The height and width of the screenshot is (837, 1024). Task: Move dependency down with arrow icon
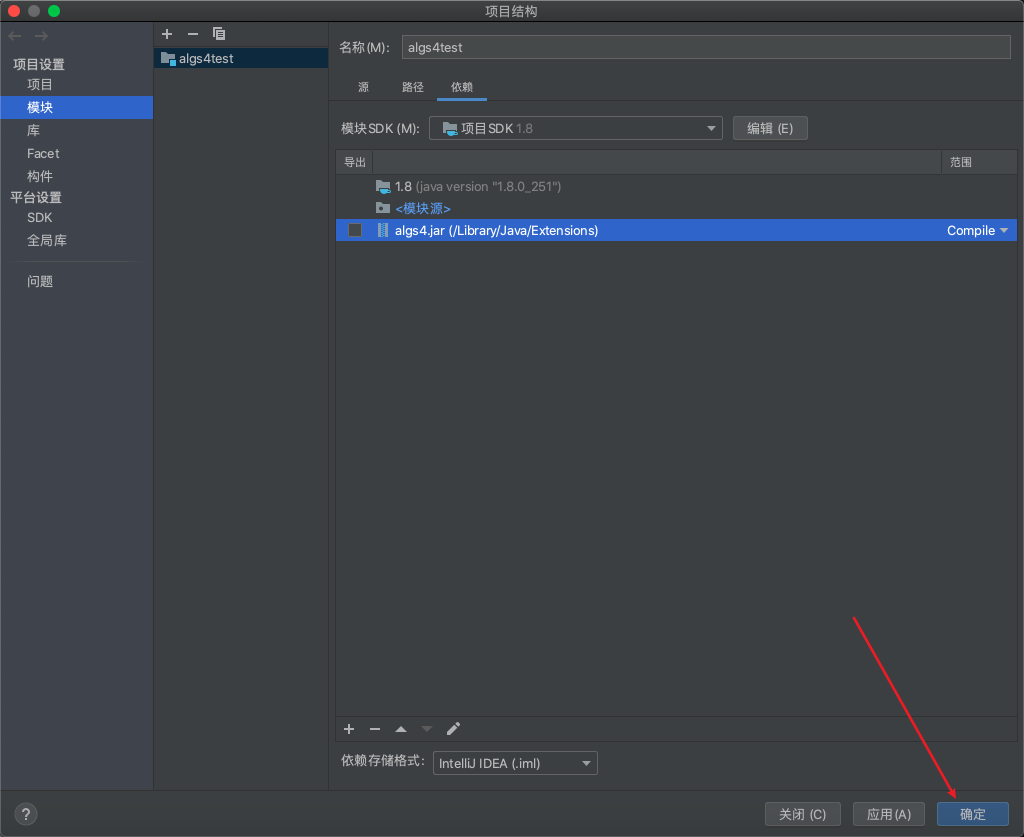pos(426,729)
